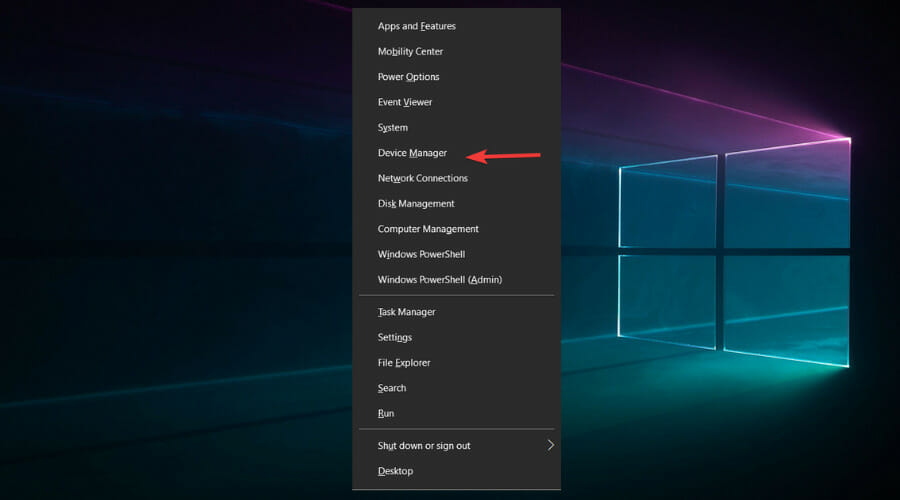
Task: Select Mobility Center entry
Action: click(456, 51)
